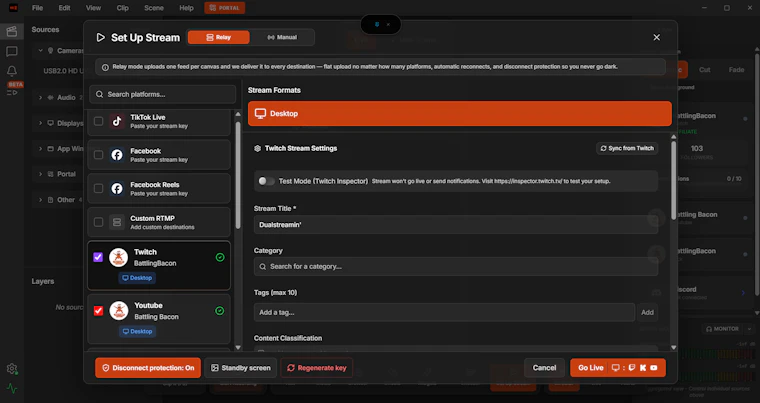Click the play icon beside Set Up Stream
This screenshot has width=760, height=403.
click(x=100, y=37)
